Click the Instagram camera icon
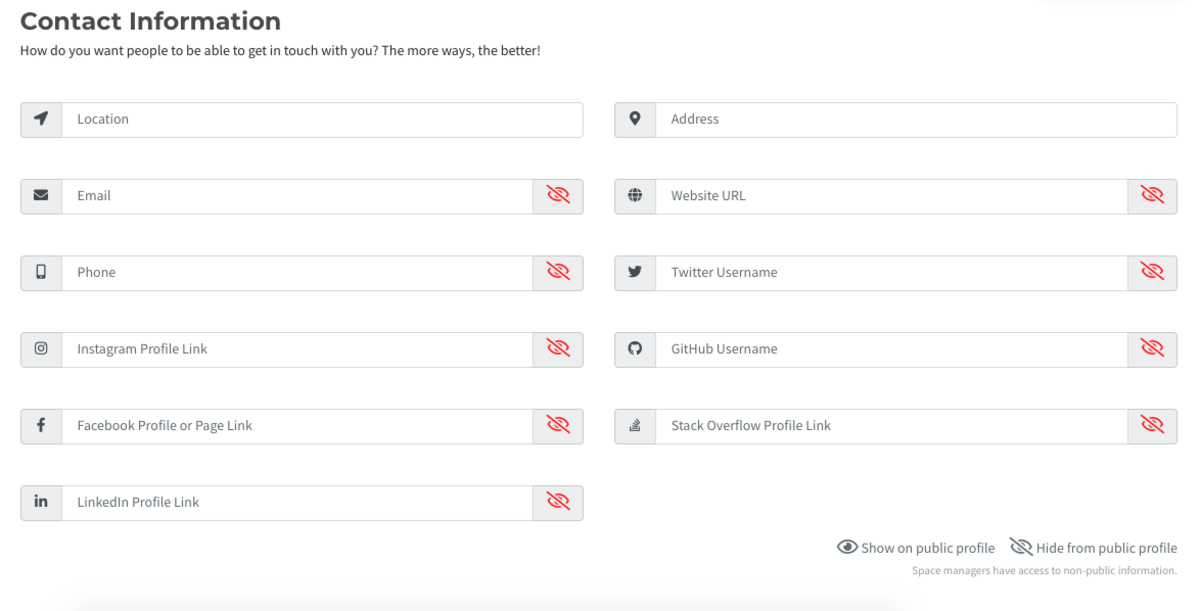The height and width of the screenshot is (611, 1200). [x=41, y=349]
